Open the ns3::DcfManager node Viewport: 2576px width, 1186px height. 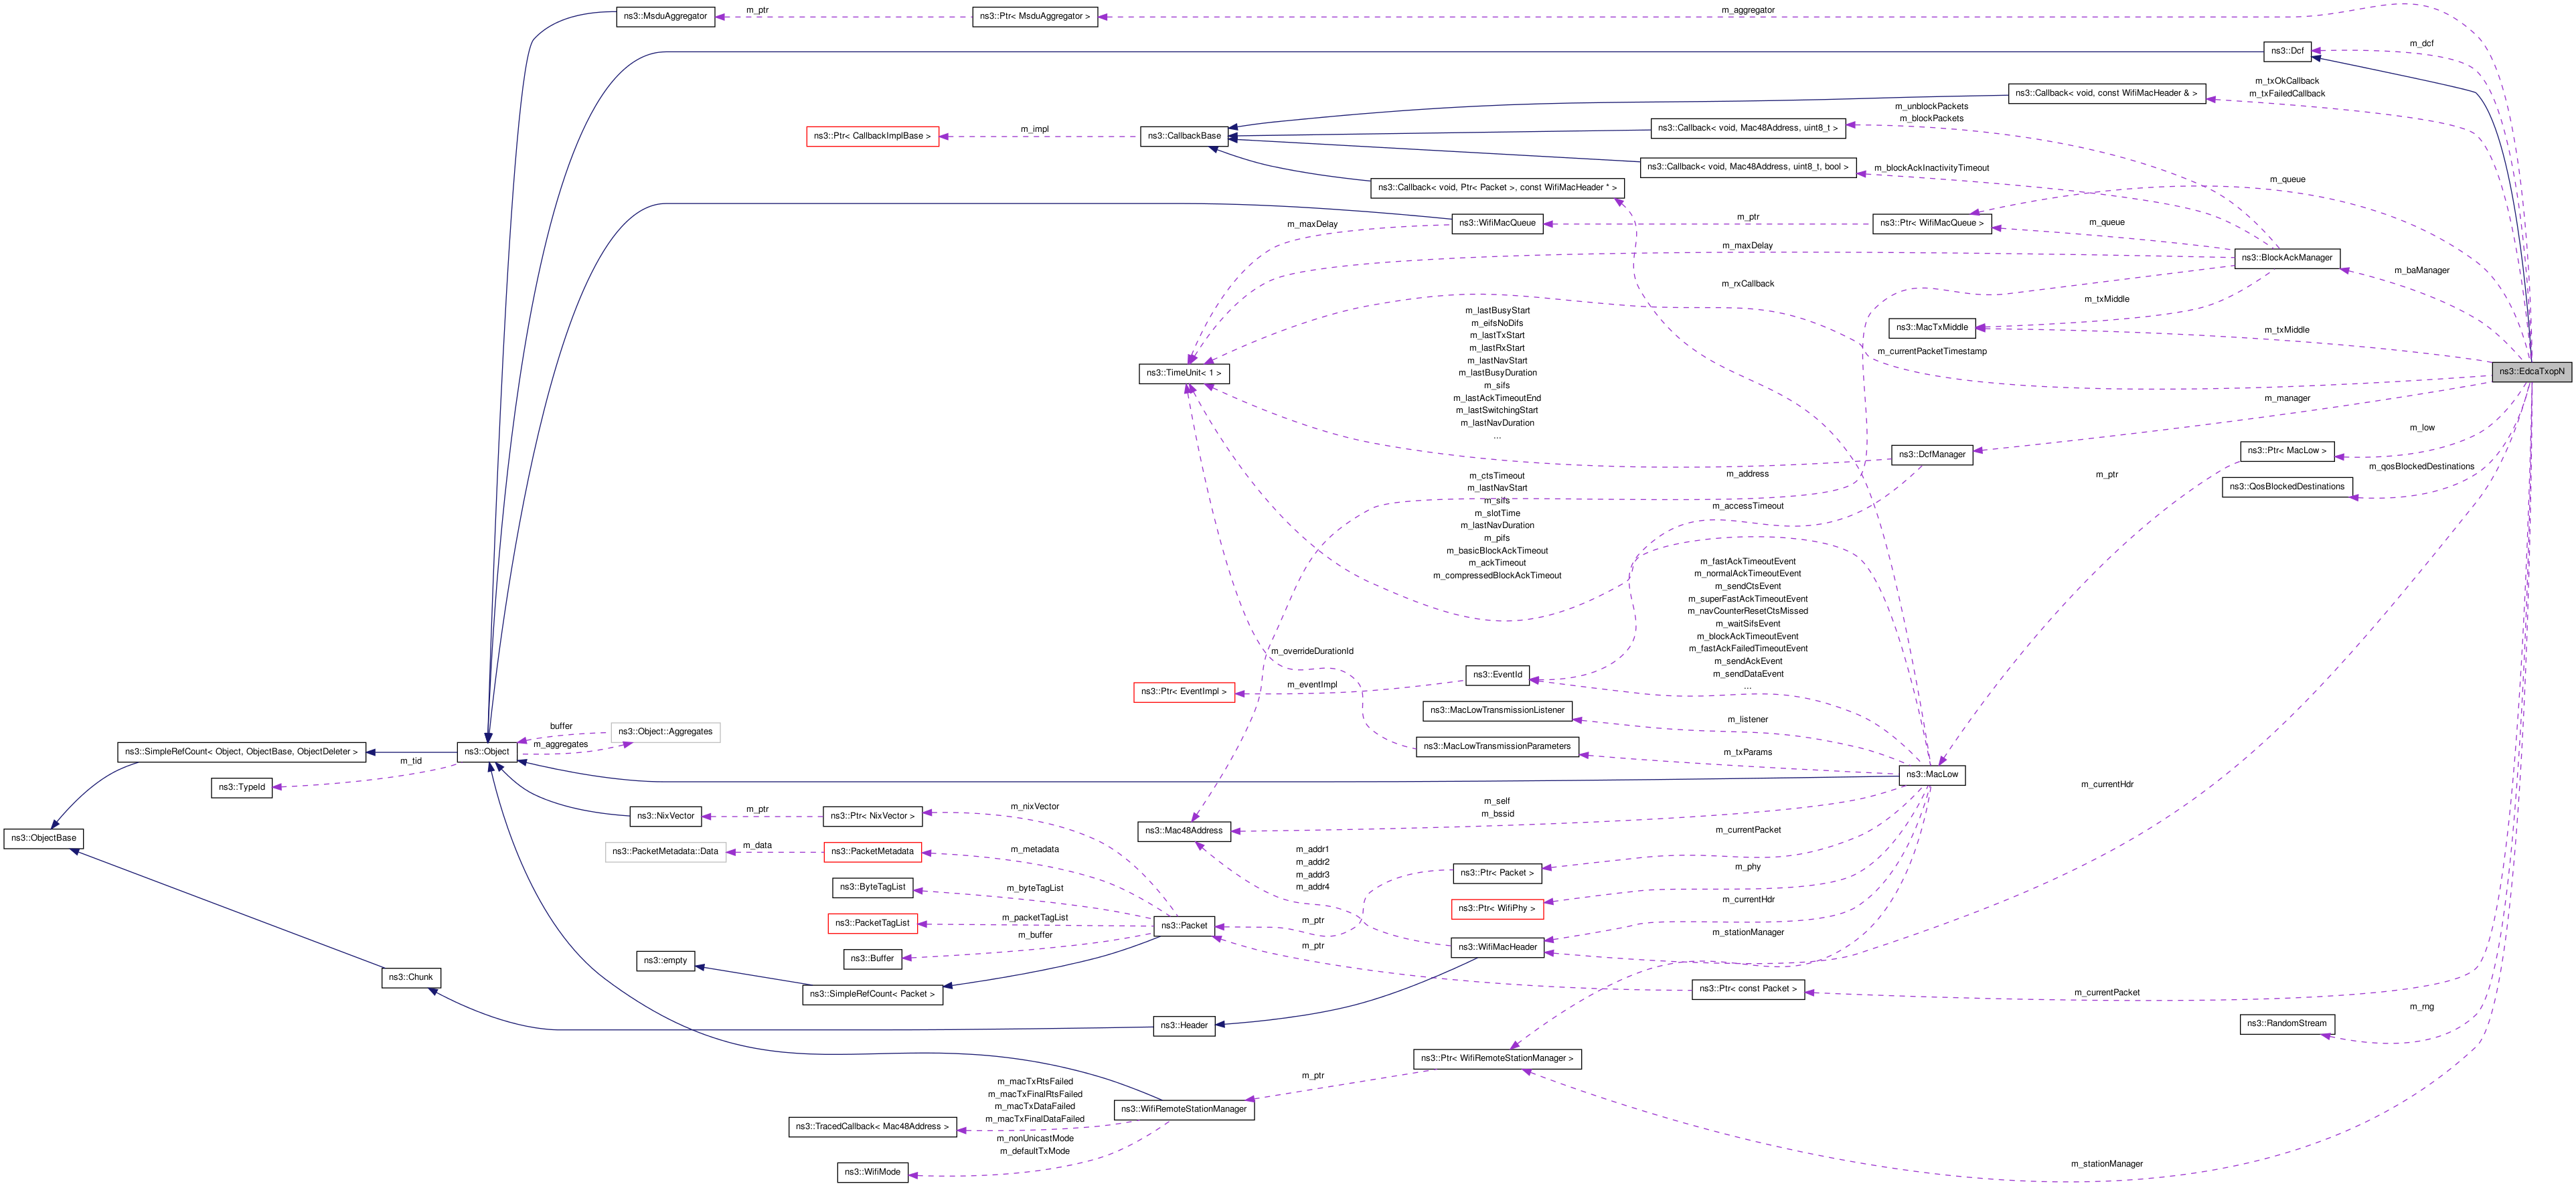point(1932,454)
